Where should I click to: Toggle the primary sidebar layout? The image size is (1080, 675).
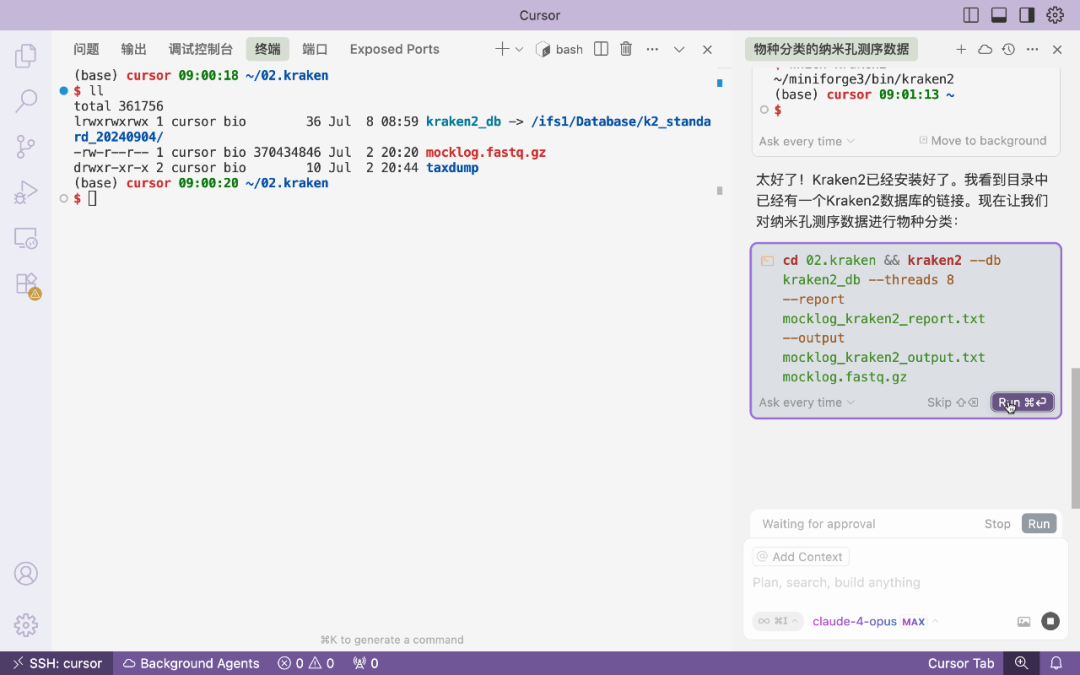[x=970, y=15]
